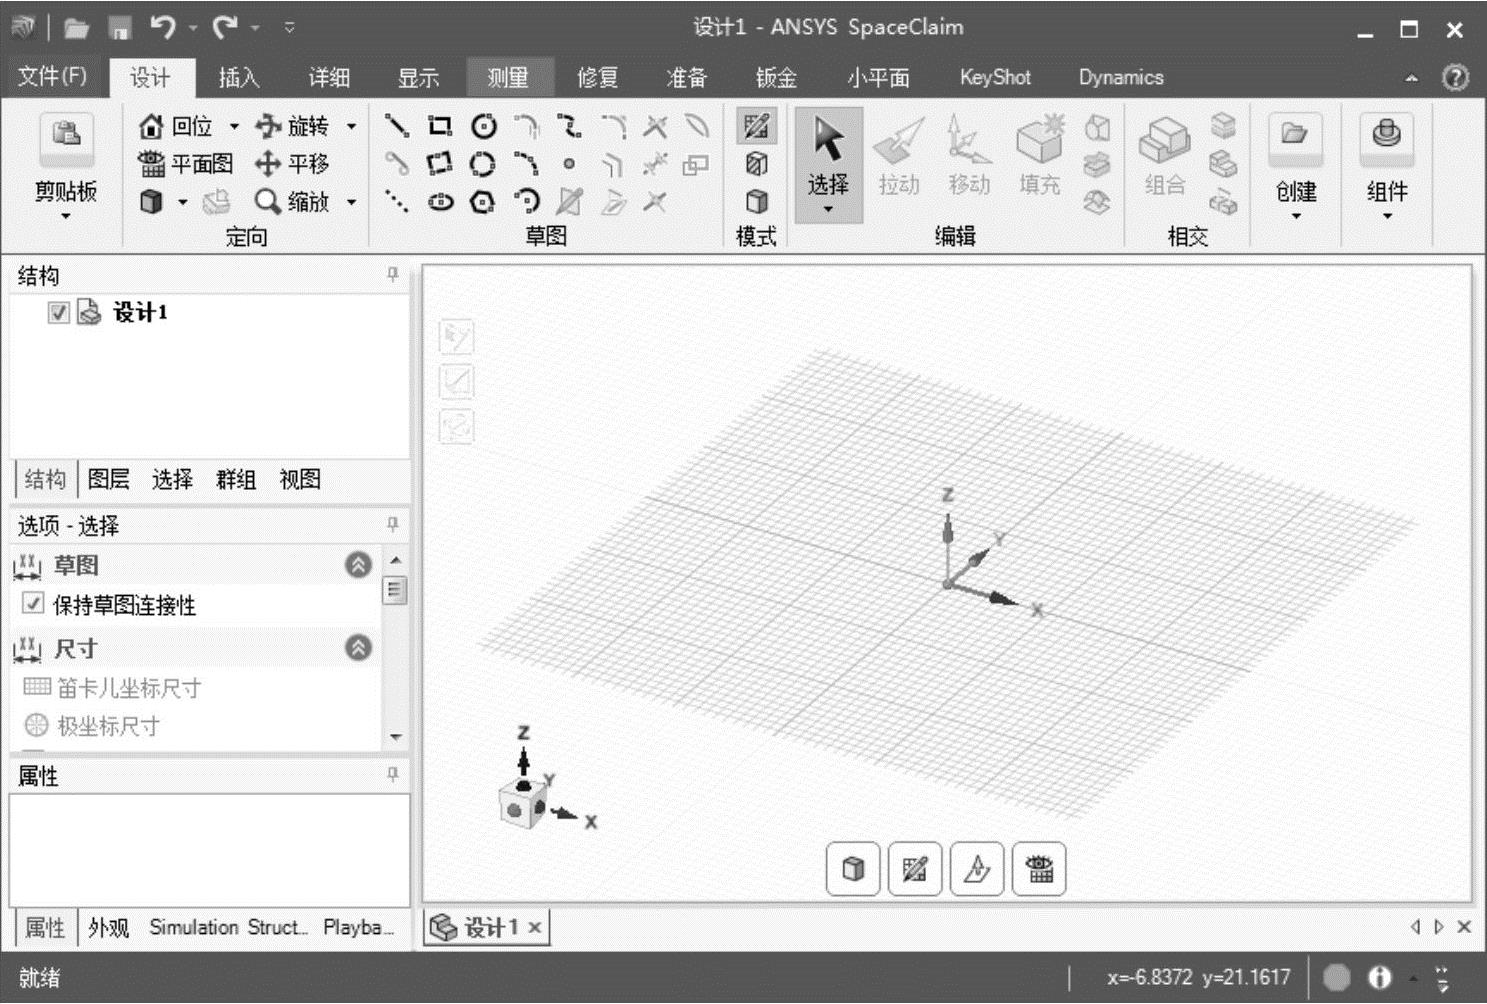The image size is (1487, 1004).
Task: Switch to Section mode in ribbon
Action: point(757,163)
